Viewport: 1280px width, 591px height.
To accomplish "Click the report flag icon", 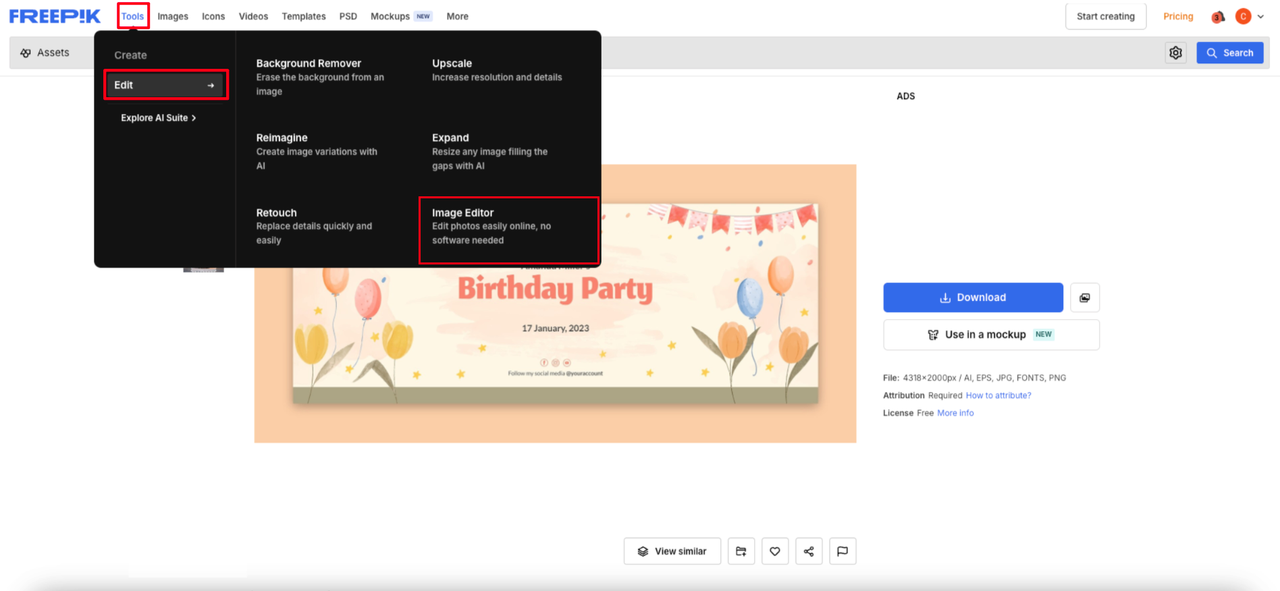I will click(x=843, y=551).
